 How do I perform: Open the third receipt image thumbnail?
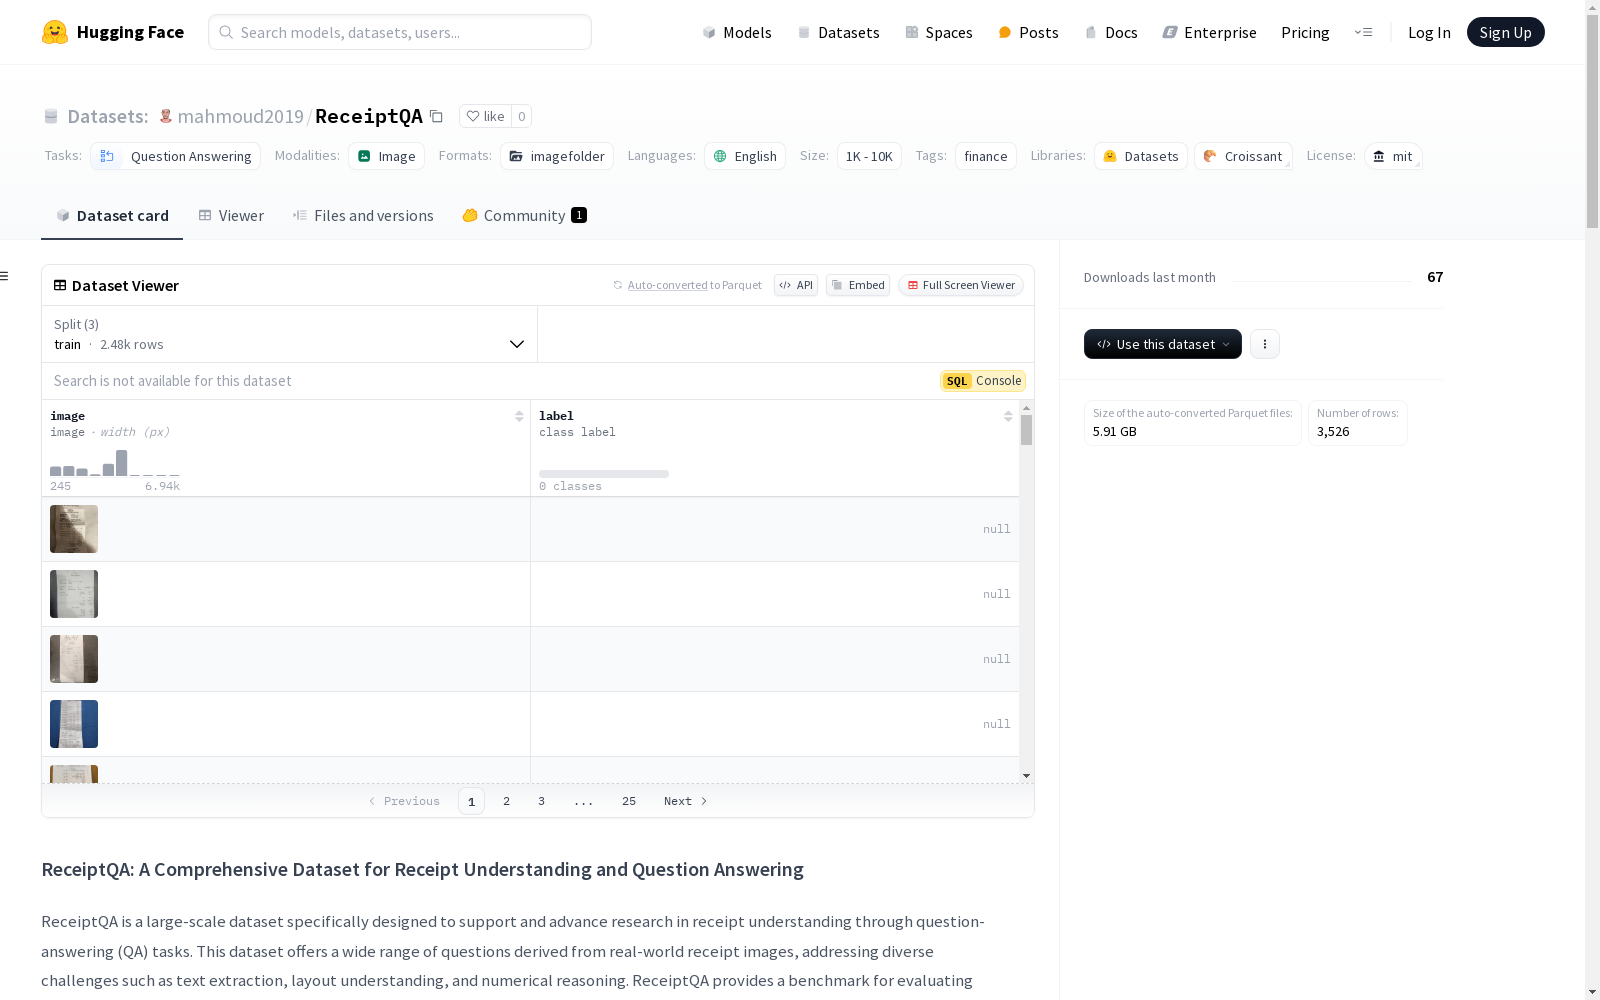[x=74, y=659]
